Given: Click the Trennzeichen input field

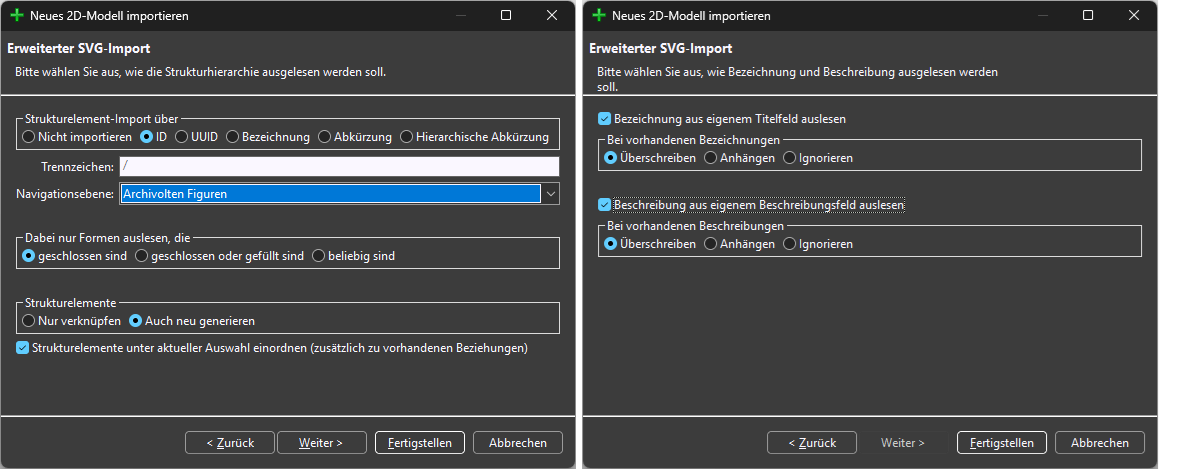Looking at the screenshot, I should coord(339,167).
